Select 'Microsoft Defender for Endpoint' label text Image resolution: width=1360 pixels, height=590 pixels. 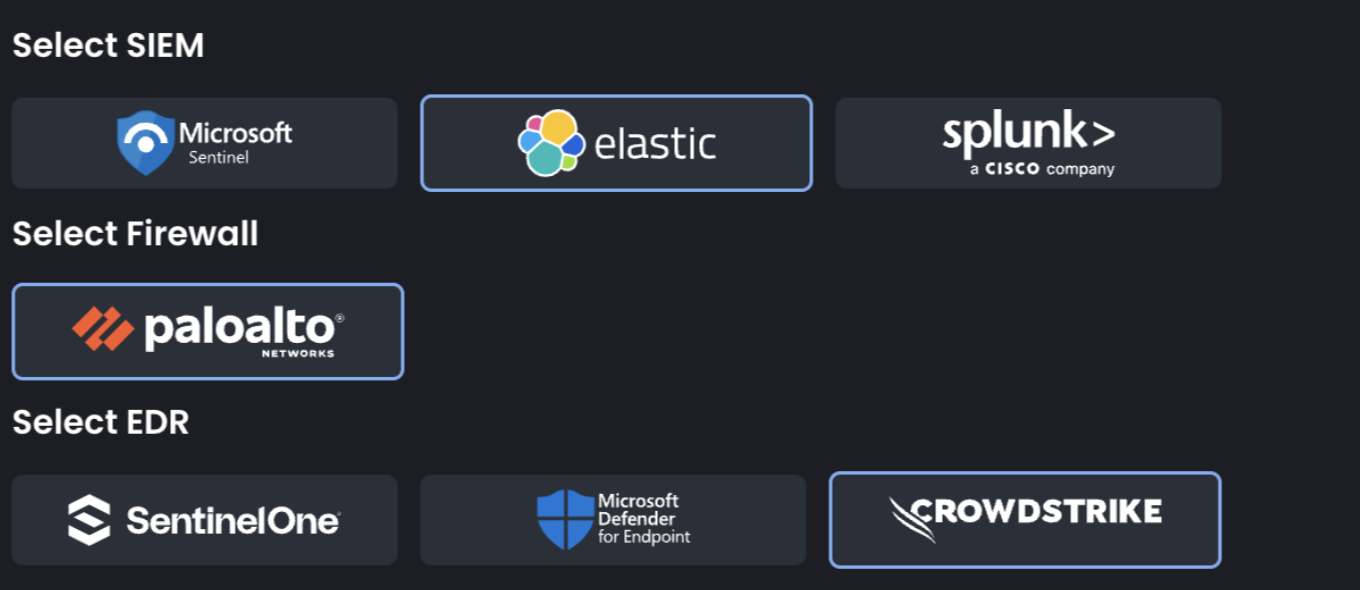click(644, 519)
